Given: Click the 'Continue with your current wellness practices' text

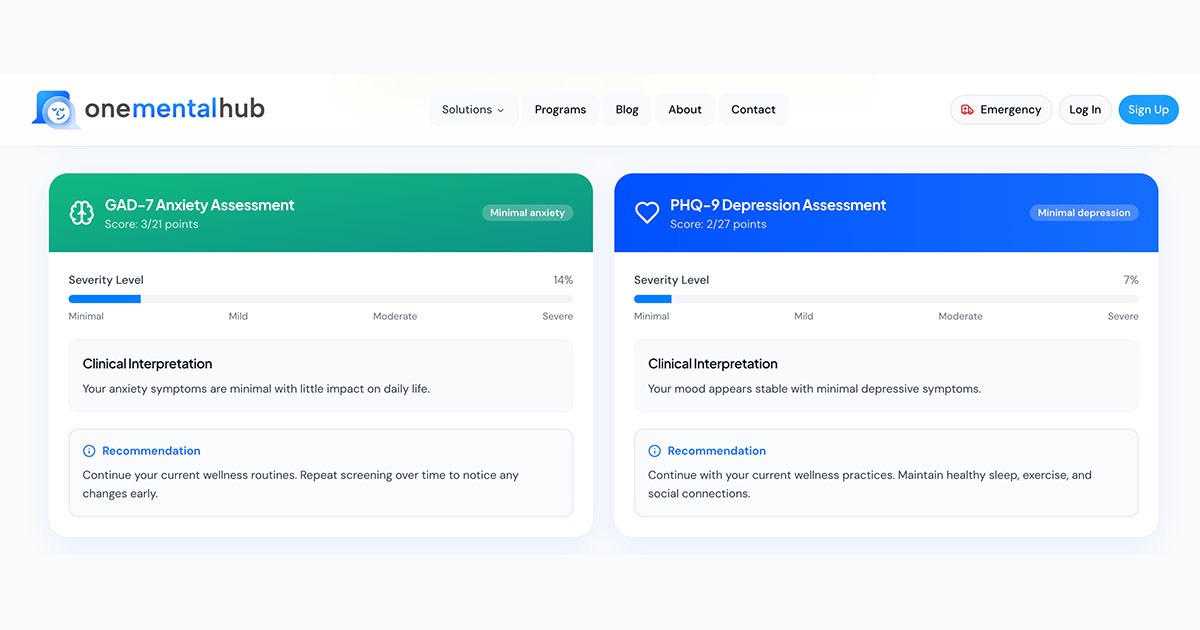Looking at the screenshot, I should click(870, 484).
